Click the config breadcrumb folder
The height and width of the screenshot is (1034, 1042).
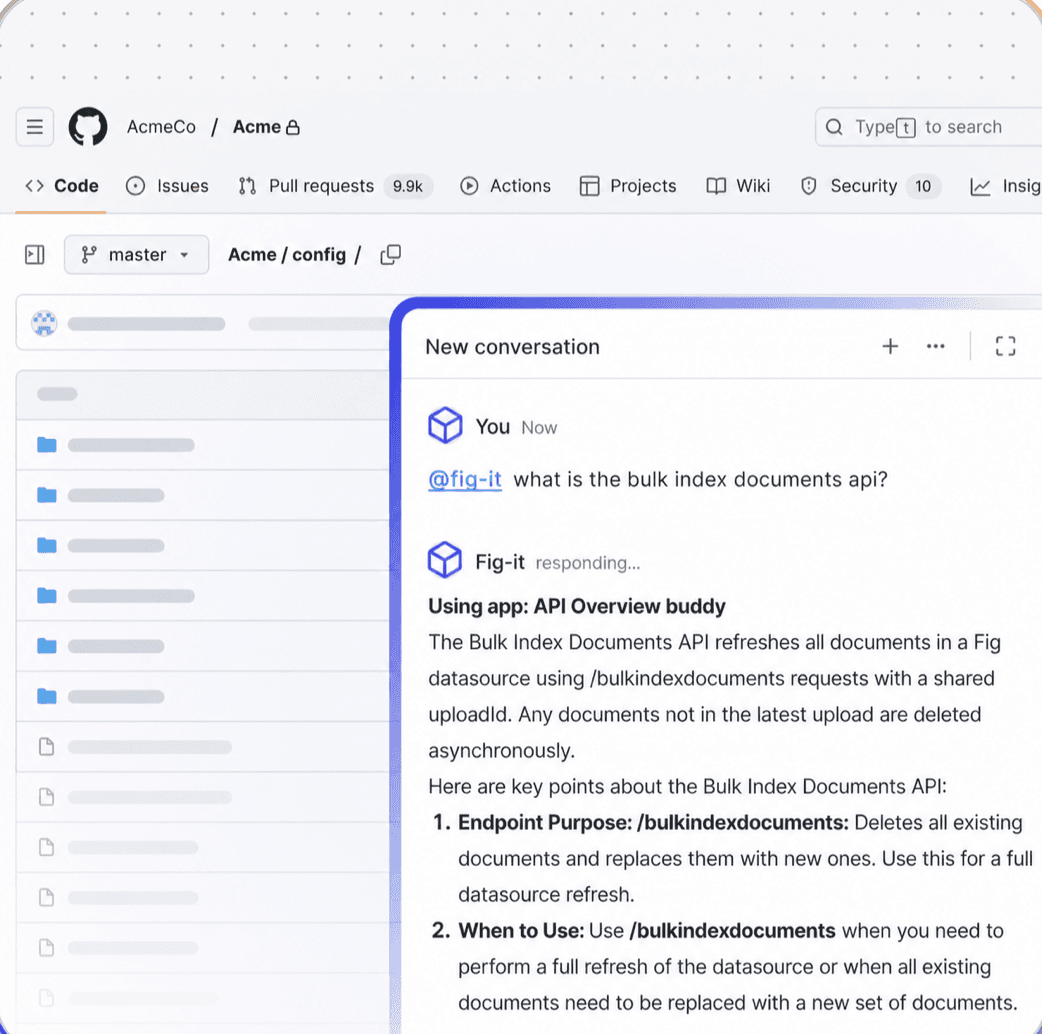click(x=319, y=255)
